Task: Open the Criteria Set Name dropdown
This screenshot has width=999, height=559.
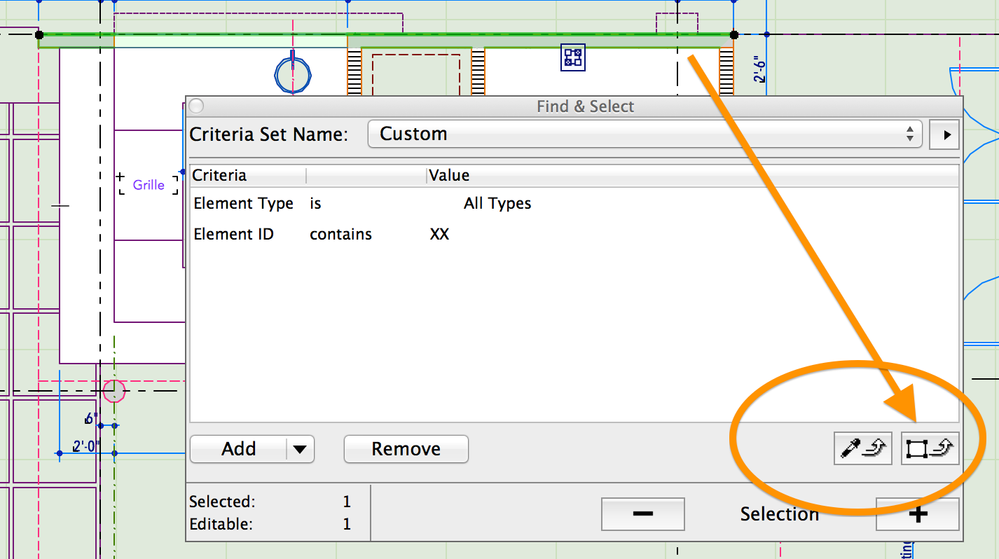Action: click(645, 134)
